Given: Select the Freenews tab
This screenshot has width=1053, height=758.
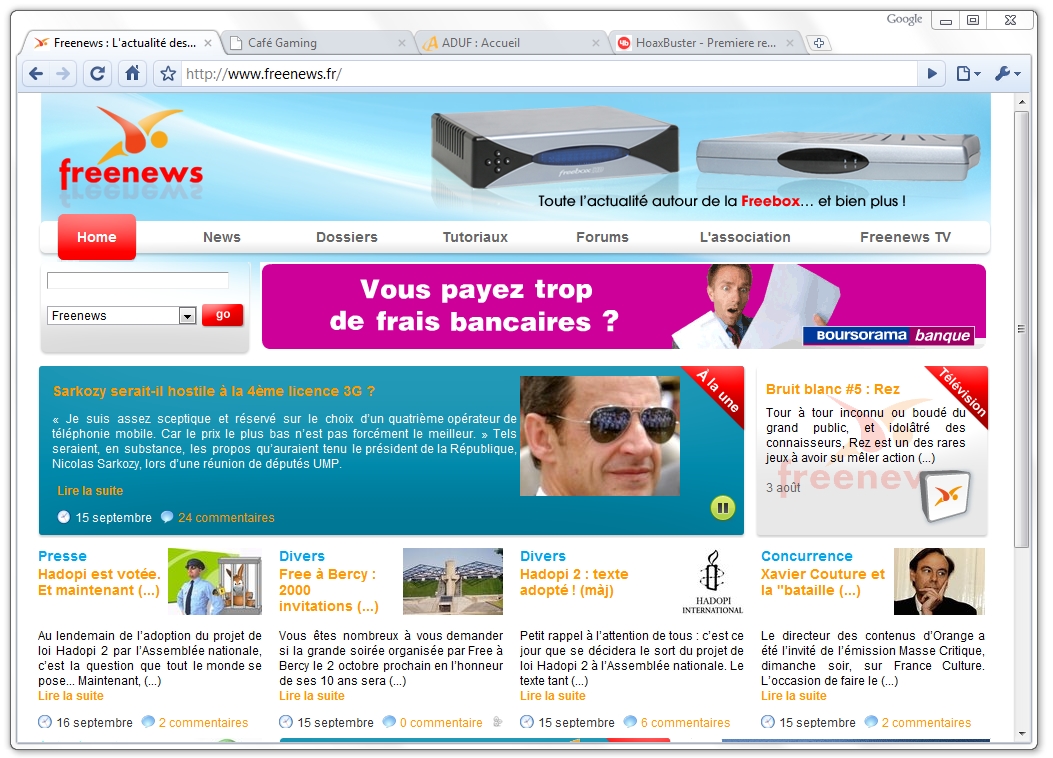Looking at the screenshot, I should click(x=119, y=43).
